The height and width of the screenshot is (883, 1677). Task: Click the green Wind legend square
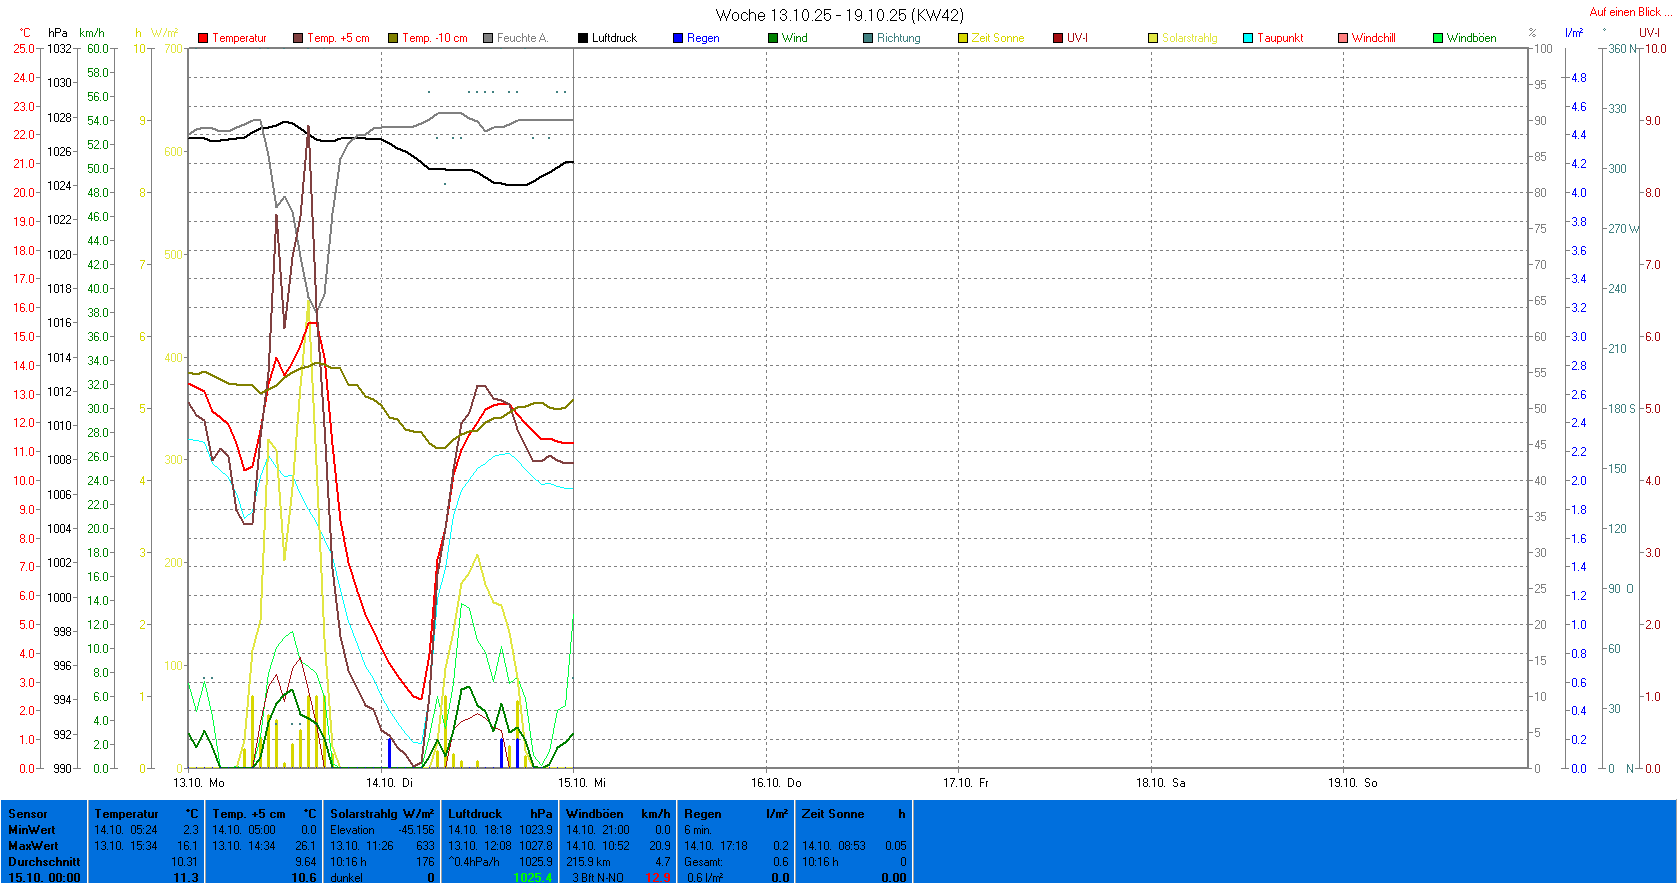click(773, 38)
